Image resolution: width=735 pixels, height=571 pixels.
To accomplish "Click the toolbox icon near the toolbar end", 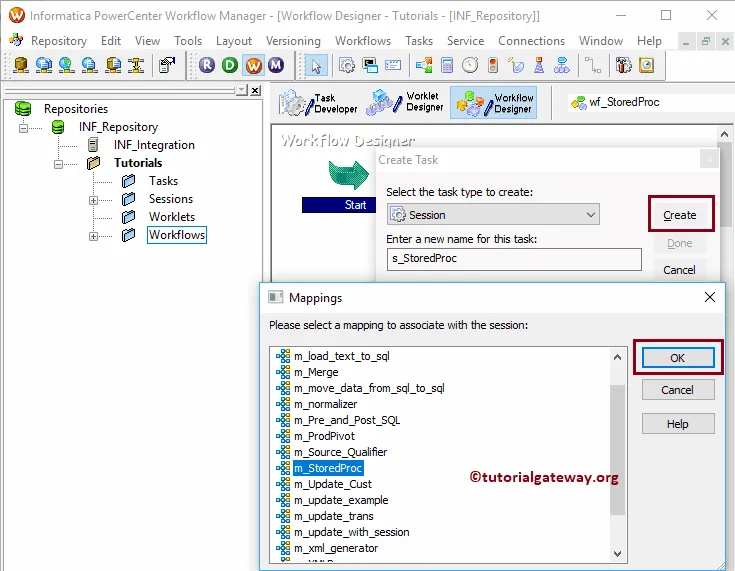I will click(623, 65).
